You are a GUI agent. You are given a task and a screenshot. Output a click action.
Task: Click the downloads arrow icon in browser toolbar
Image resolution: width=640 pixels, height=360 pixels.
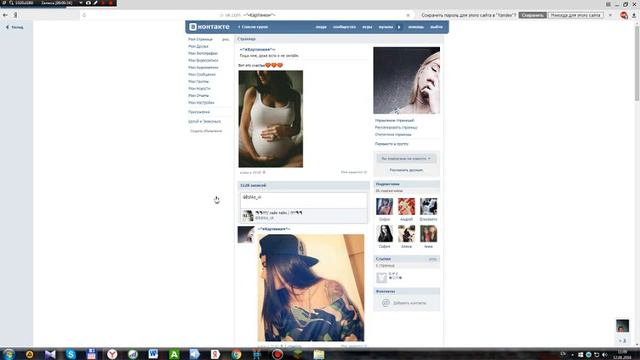pos(634,15)
